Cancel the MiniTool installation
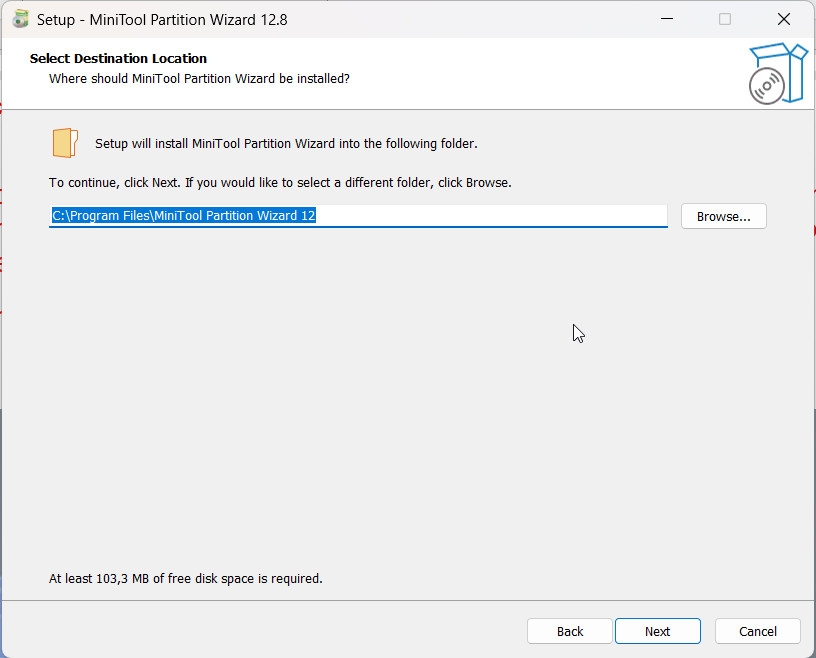 point(757,631)
